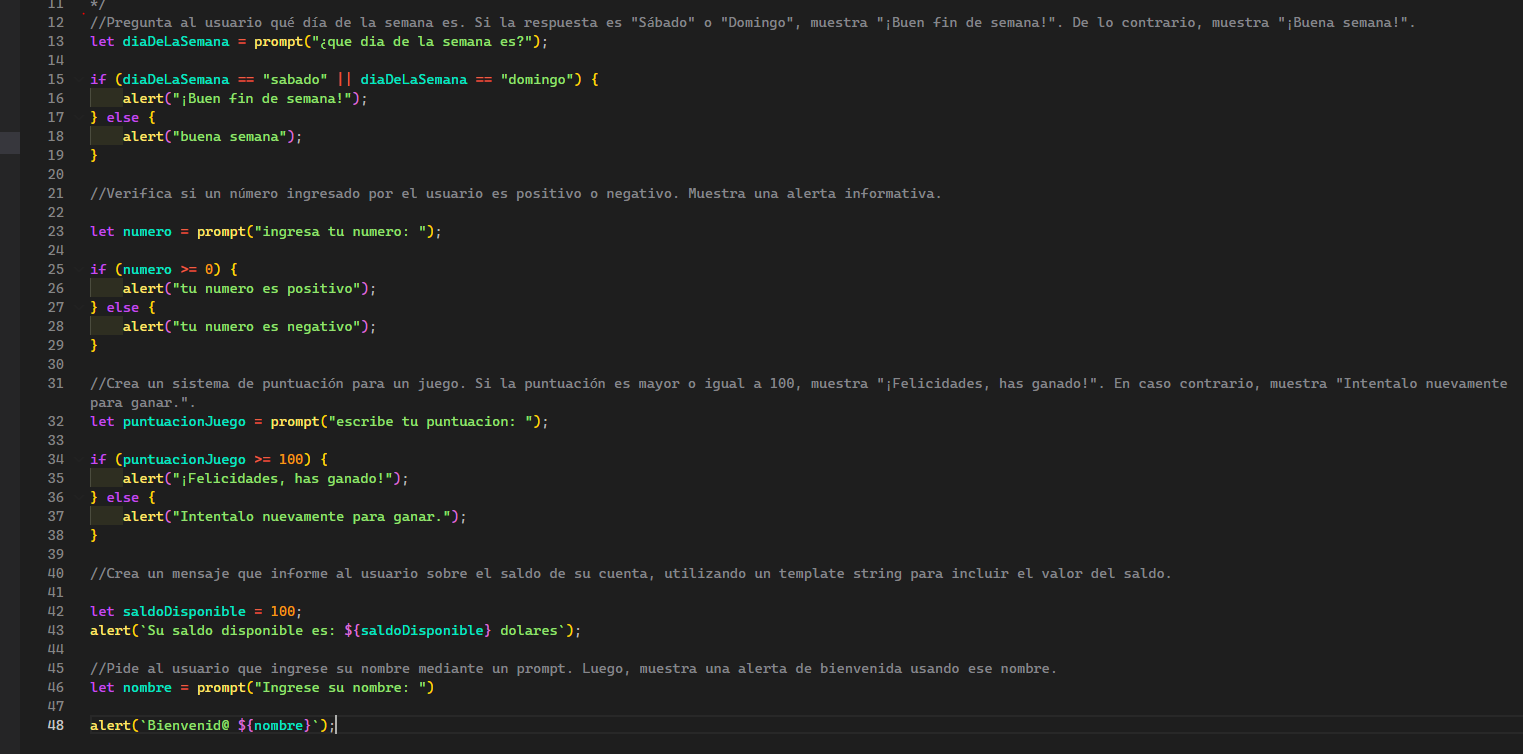The width and height of the screenshot is (1523, 754).
Task: Click line number 18 in the gutter
Action: pyautogui.click(x=56, y=136)
